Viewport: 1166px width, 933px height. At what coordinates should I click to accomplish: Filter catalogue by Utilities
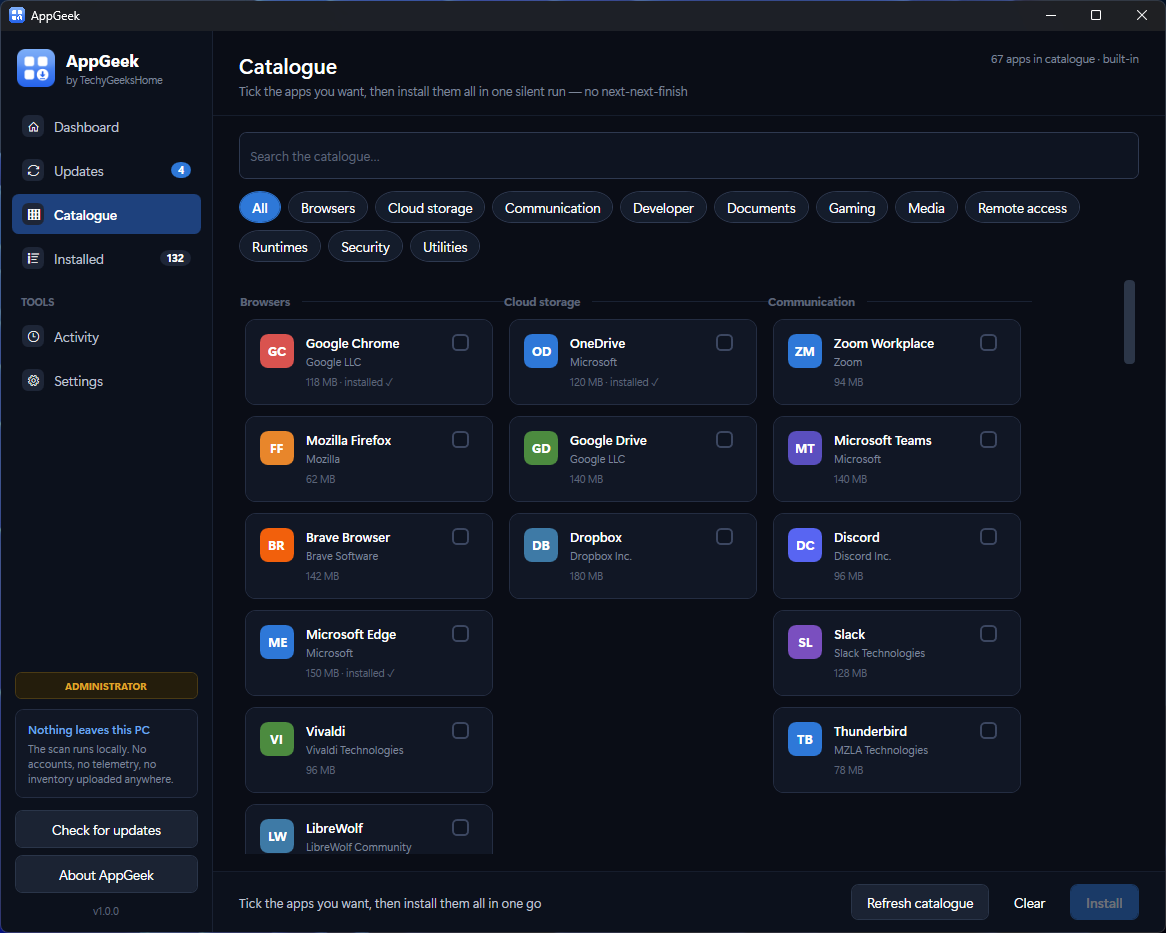point(445,247)
